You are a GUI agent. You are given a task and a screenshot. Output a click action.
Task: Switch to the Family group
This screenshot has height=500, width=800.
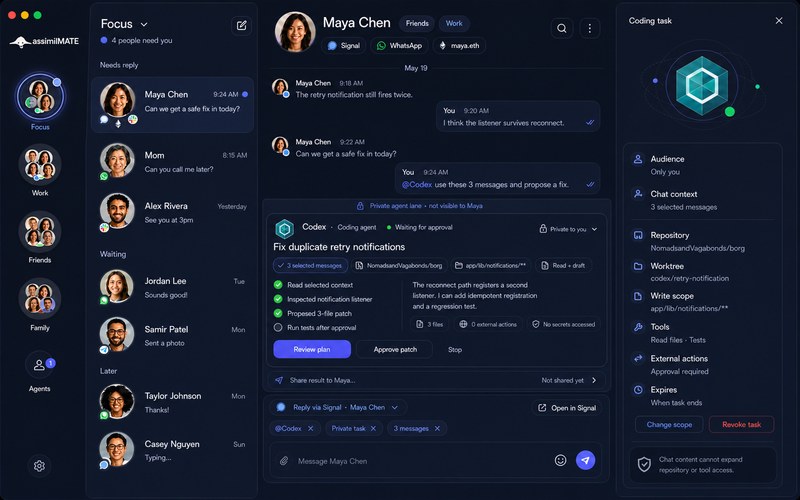pyautogui.click(x=40, y=305)
